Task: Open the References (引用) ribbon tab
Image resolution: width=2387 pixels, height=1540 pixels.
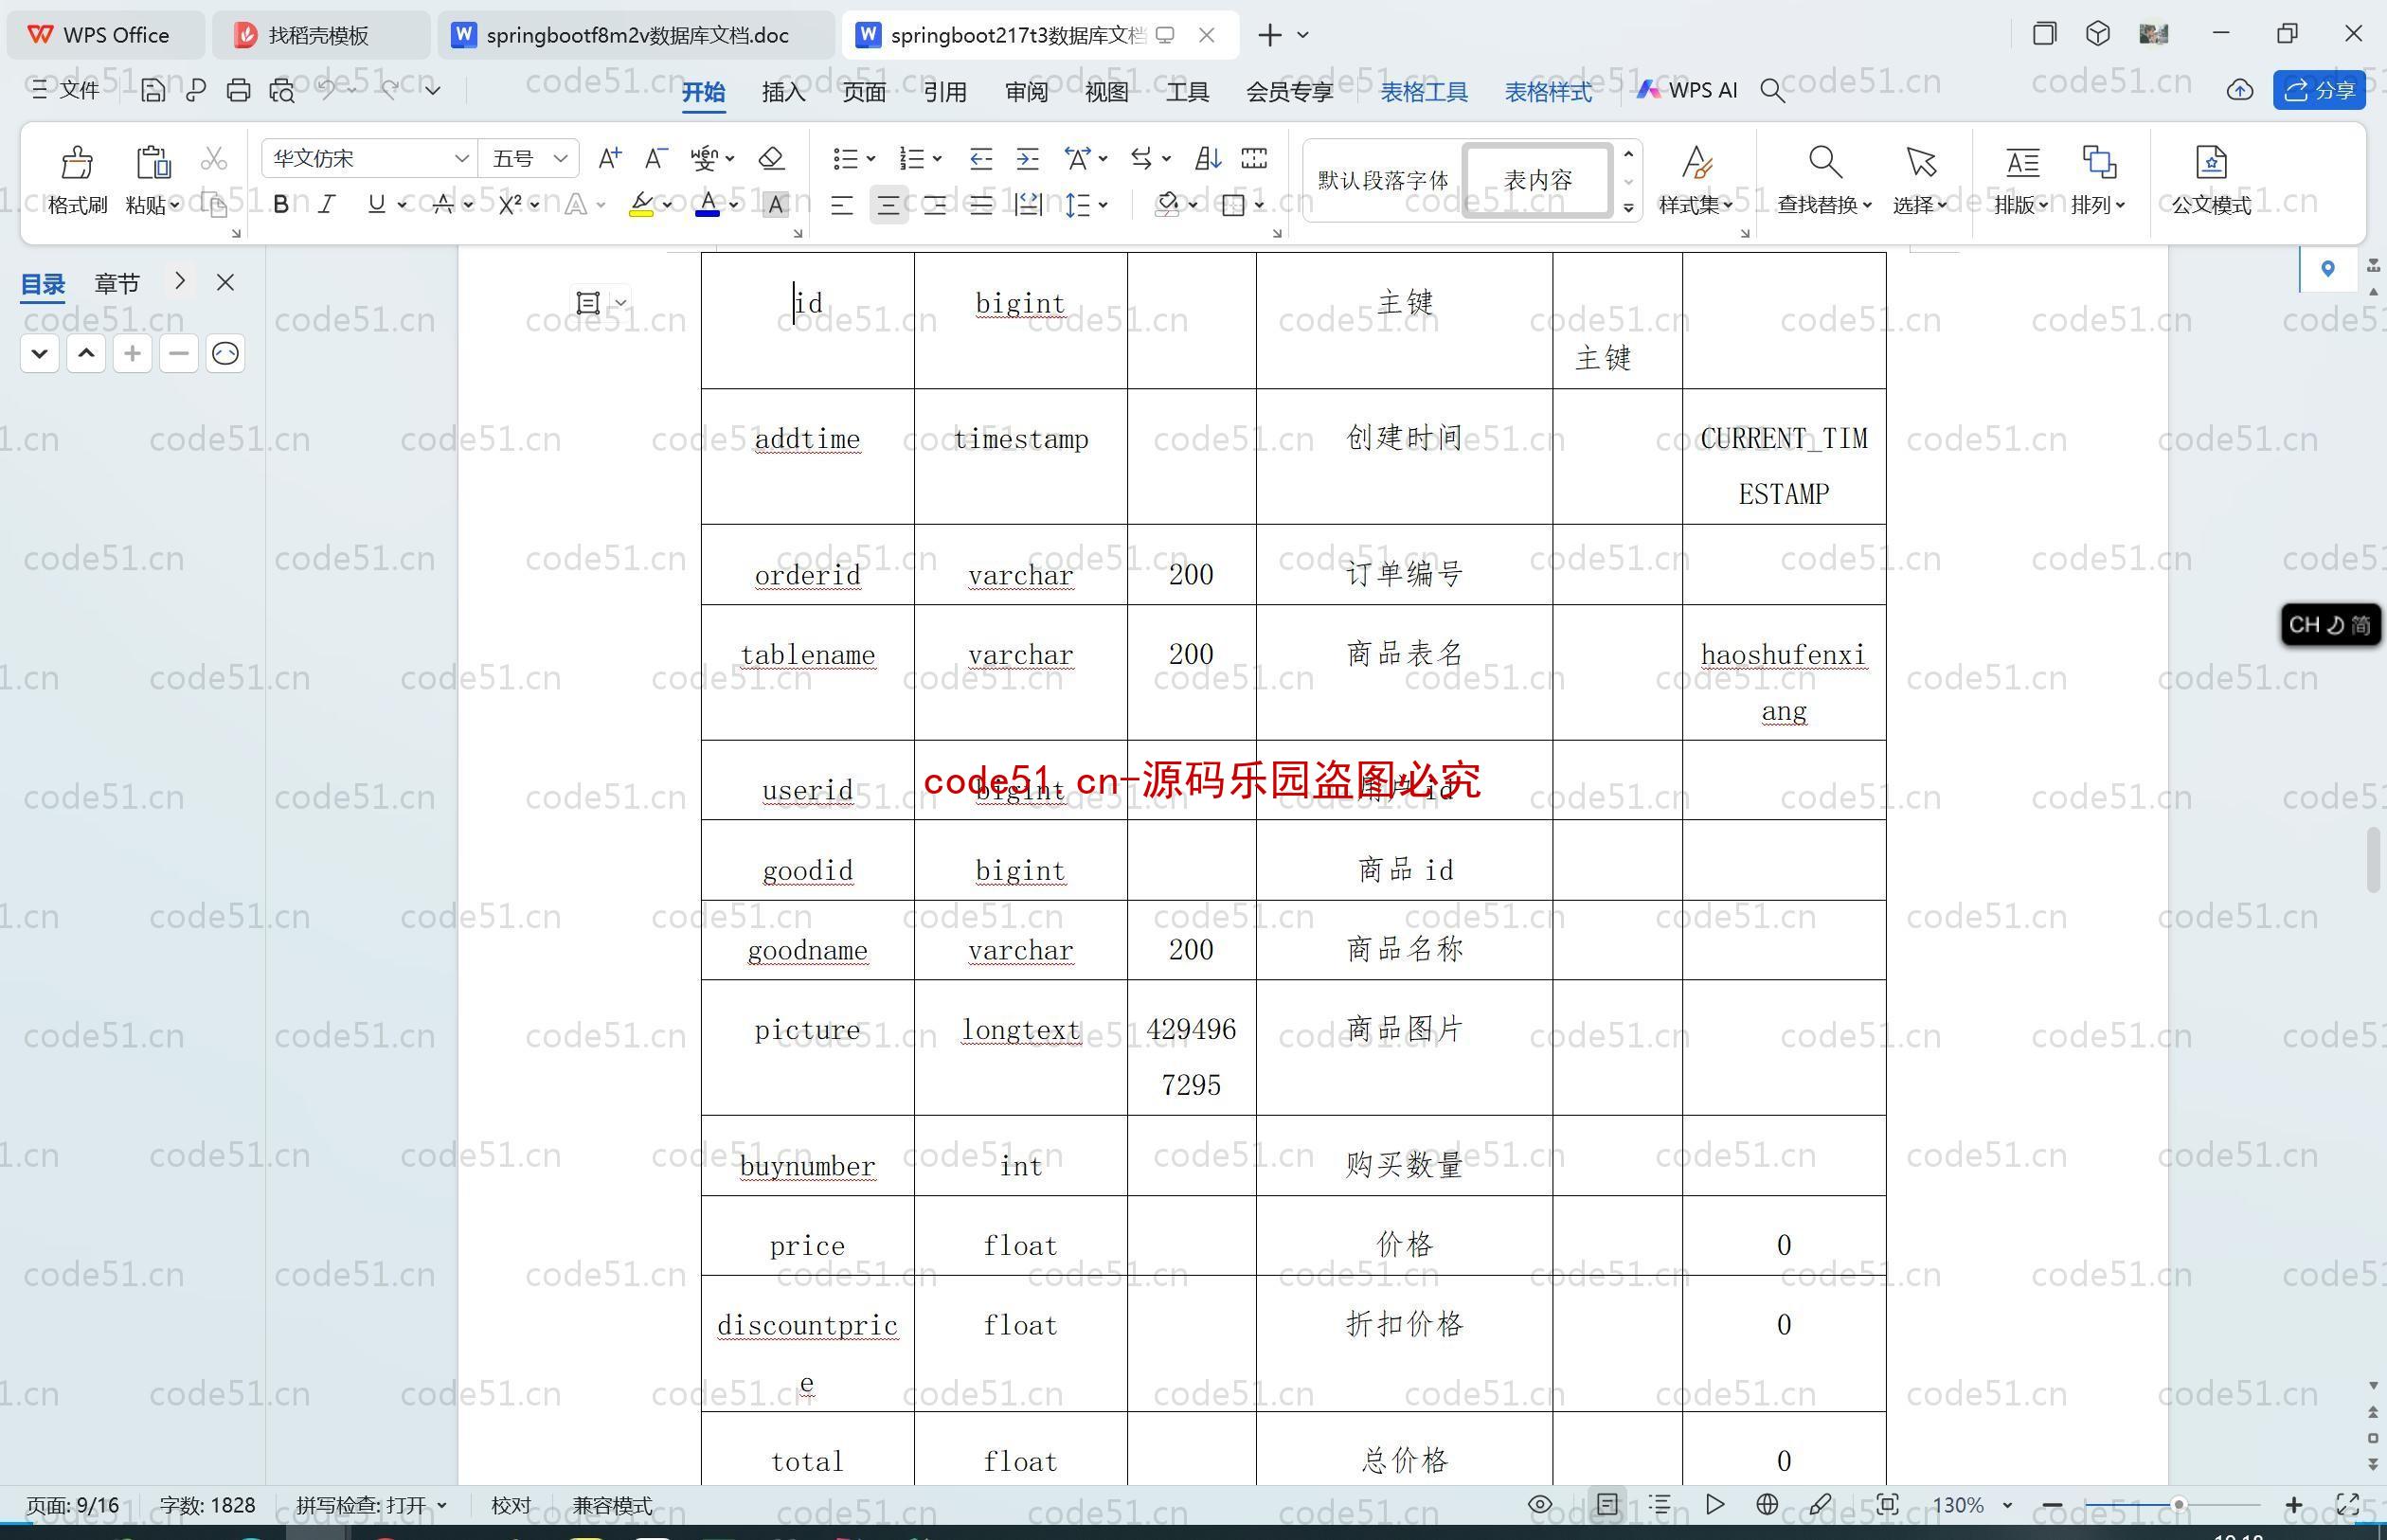Action: click(944, 92)
